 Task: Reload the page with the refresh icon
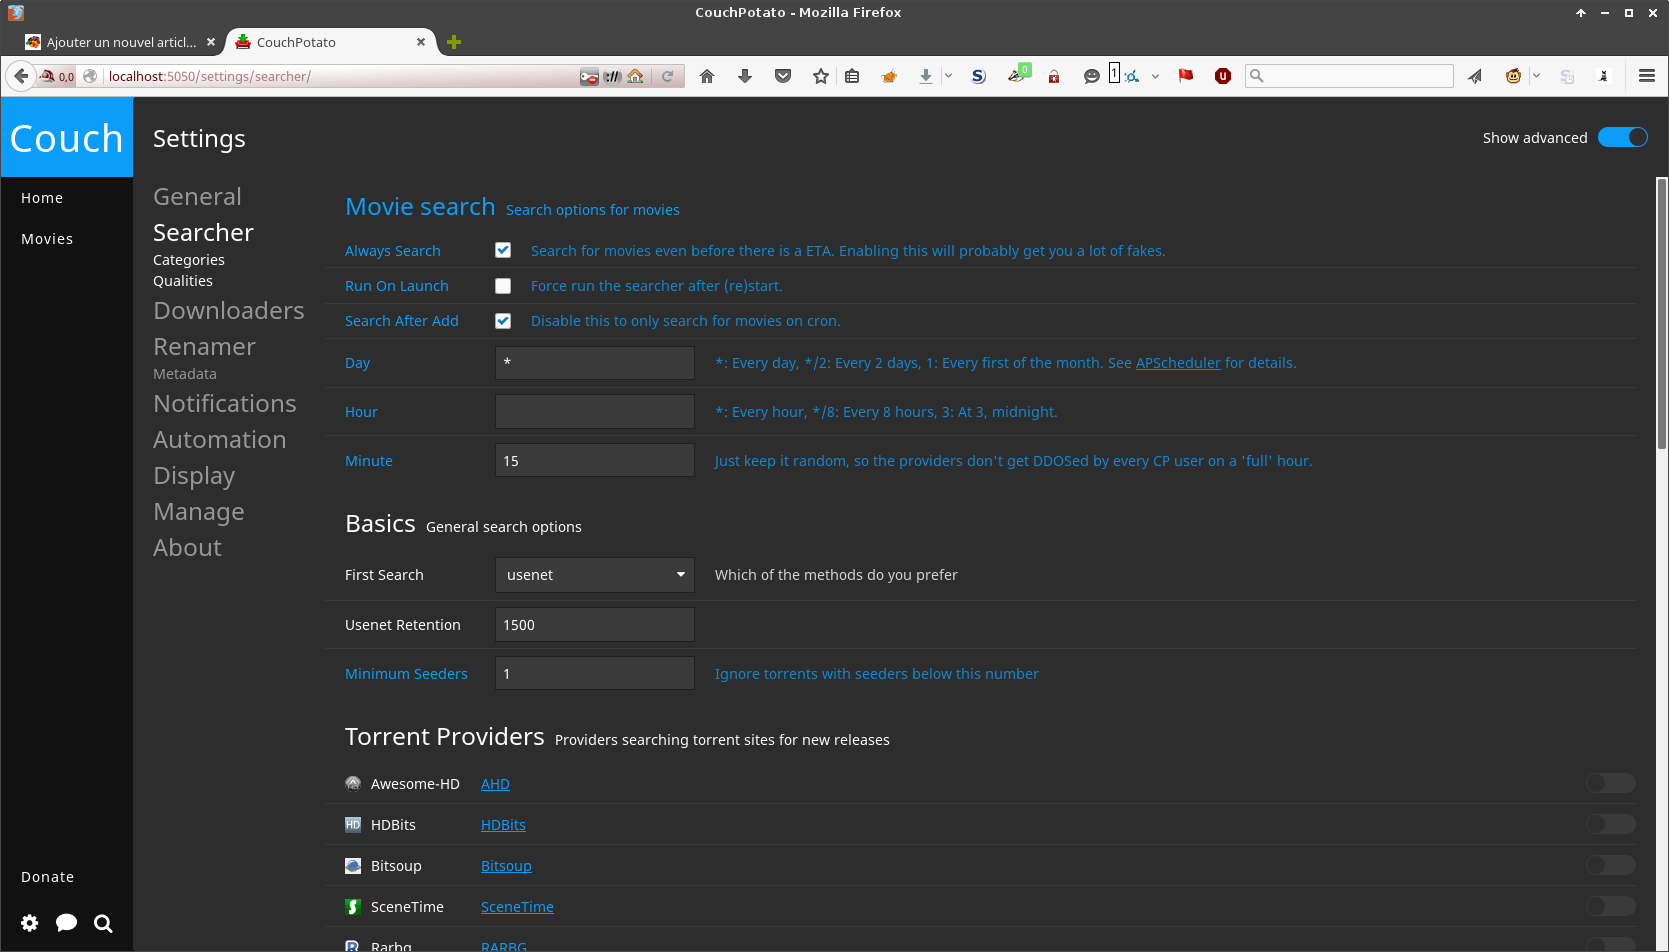click(x=668, y=76)
